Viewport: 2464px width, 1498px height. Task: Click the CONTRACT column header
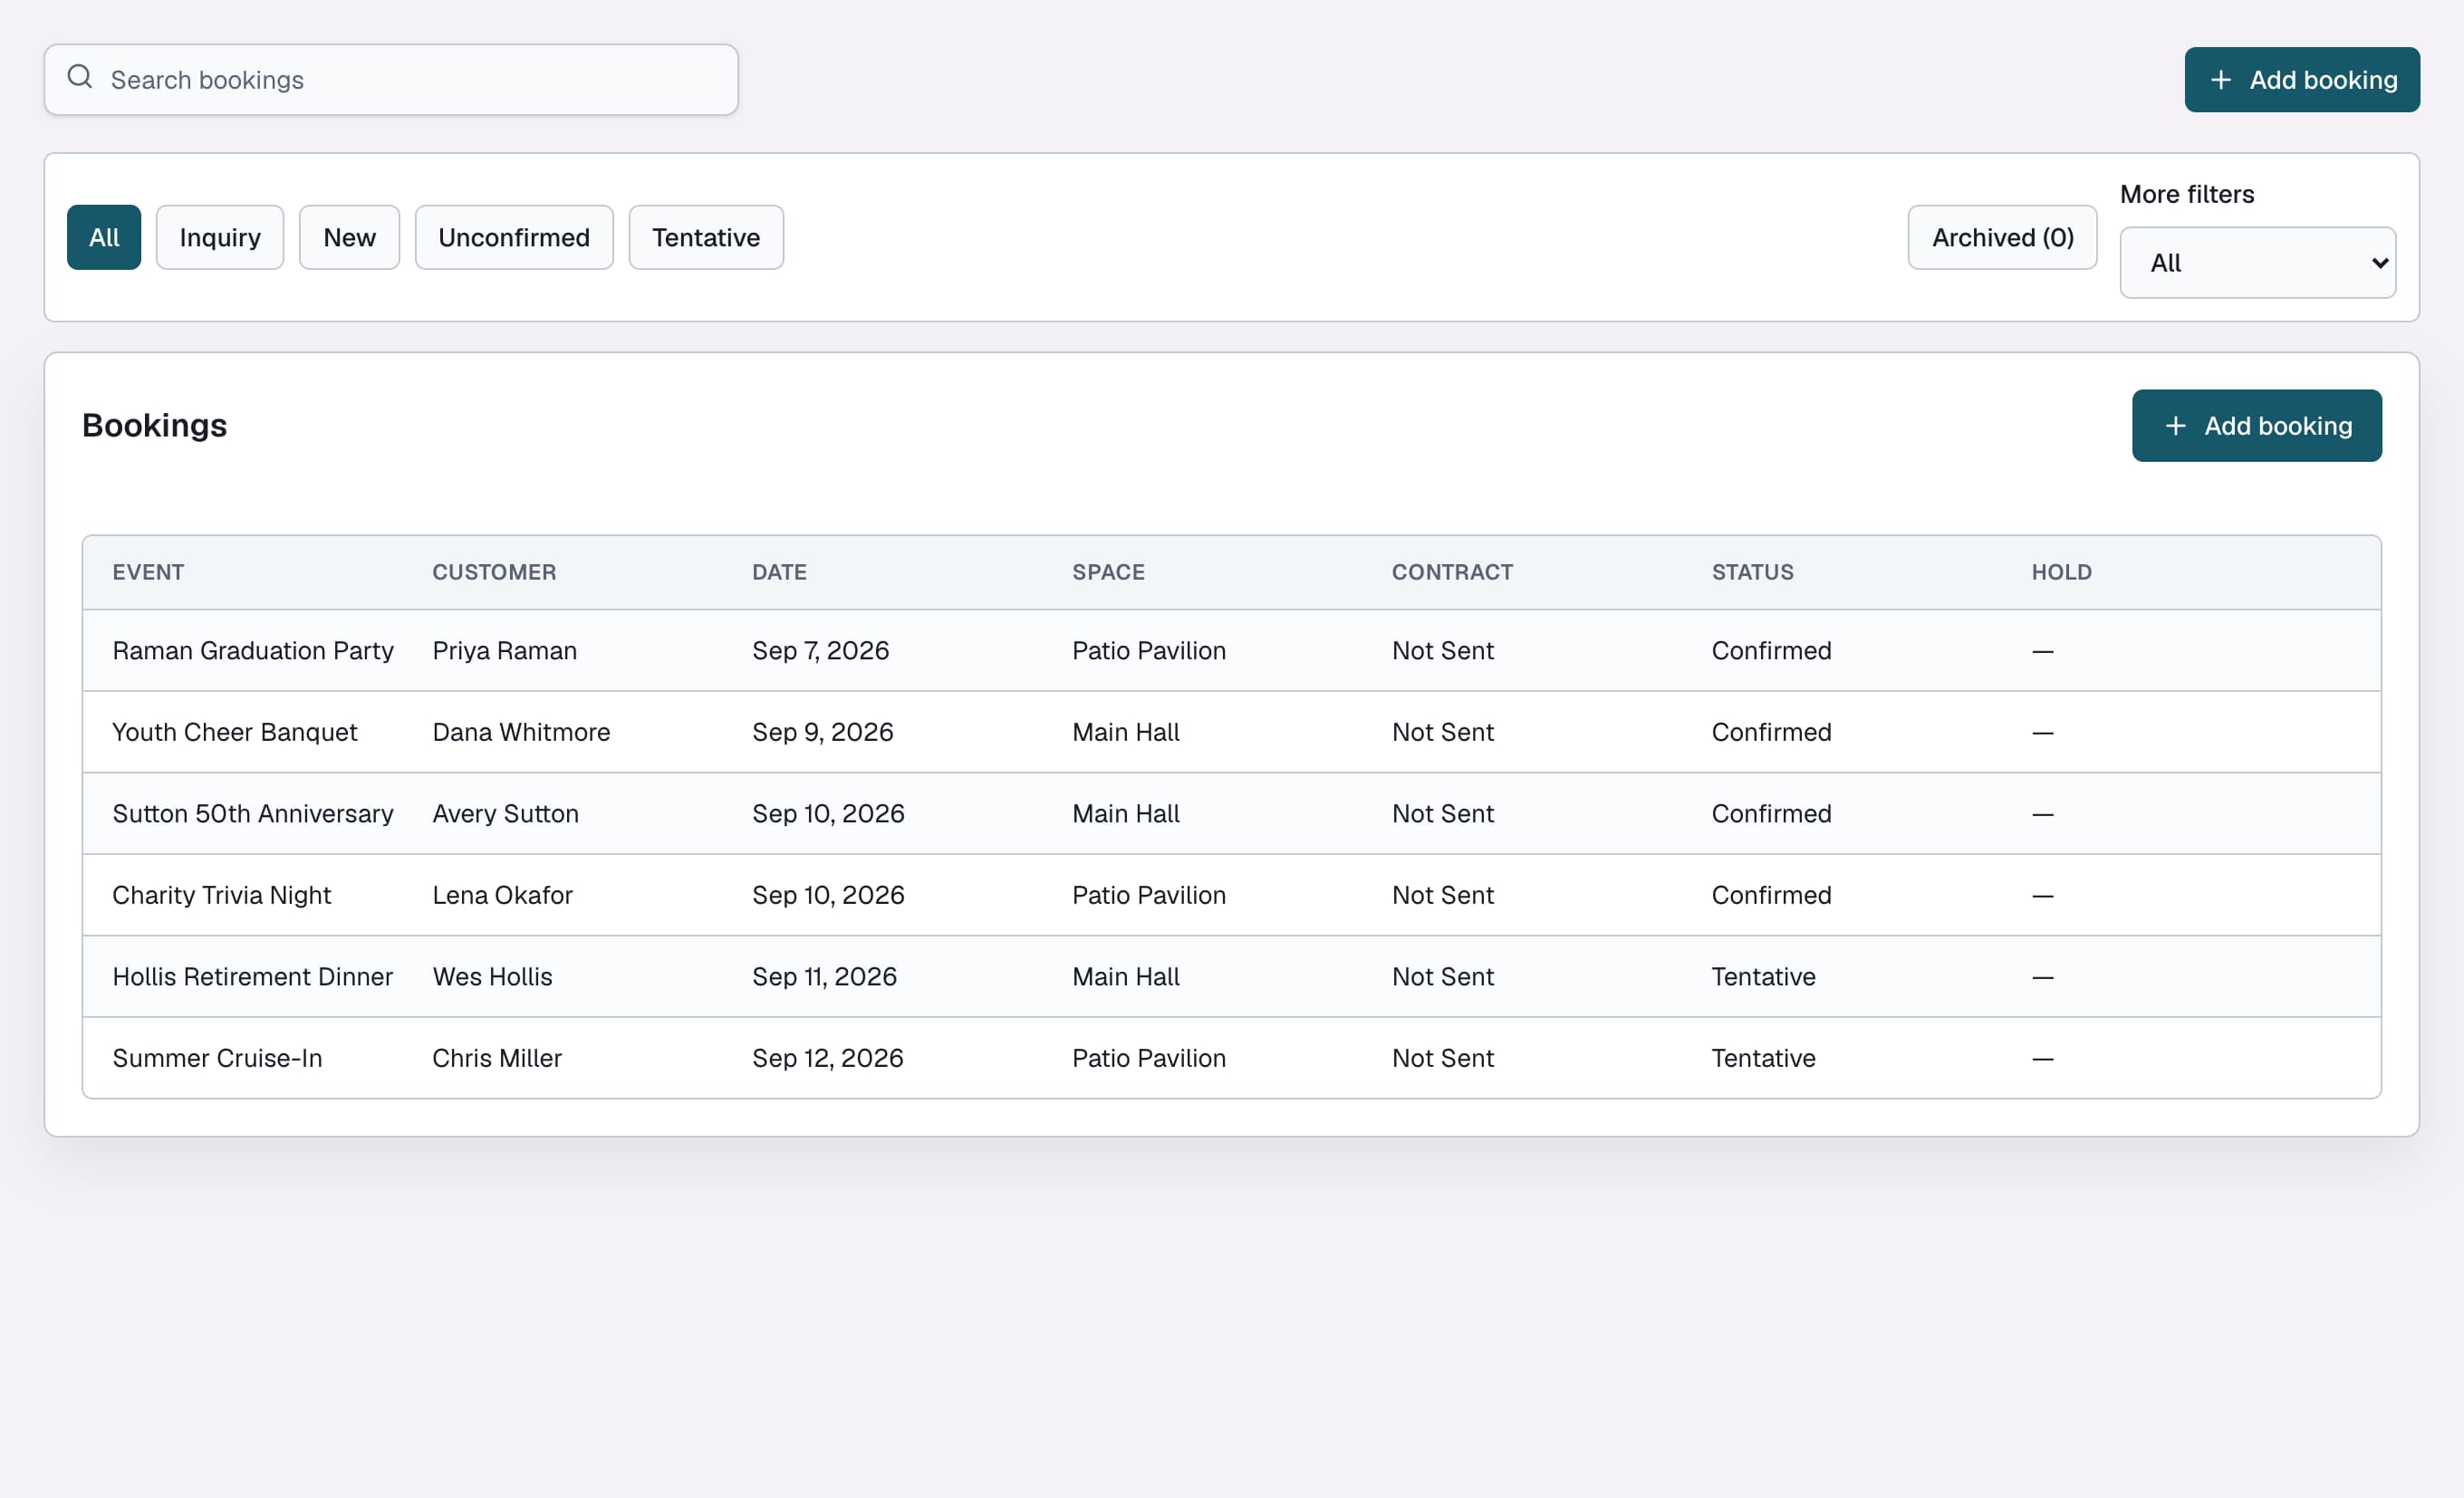[x=1452, y=572]
